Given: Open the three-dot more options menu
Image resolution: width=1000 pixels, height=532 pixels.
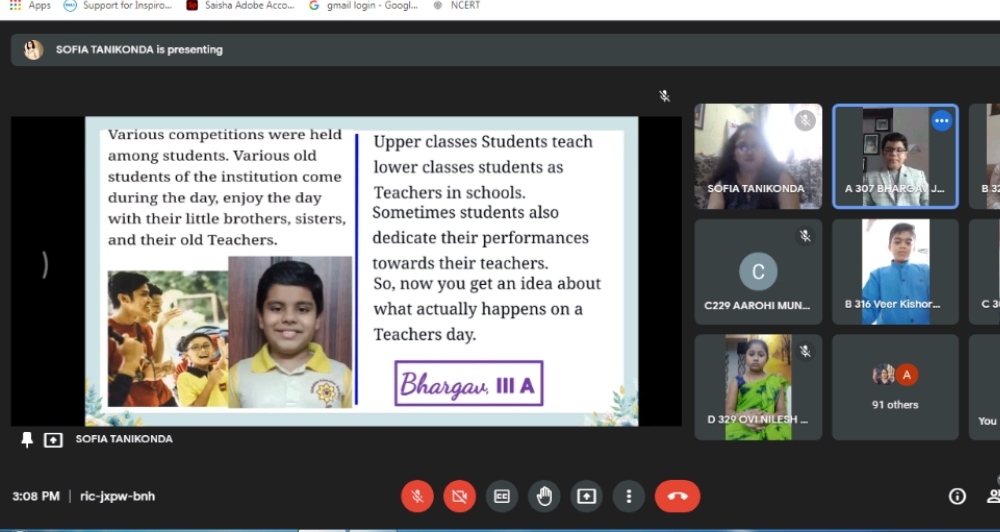Looking at the screenshot, I should 628,496.
